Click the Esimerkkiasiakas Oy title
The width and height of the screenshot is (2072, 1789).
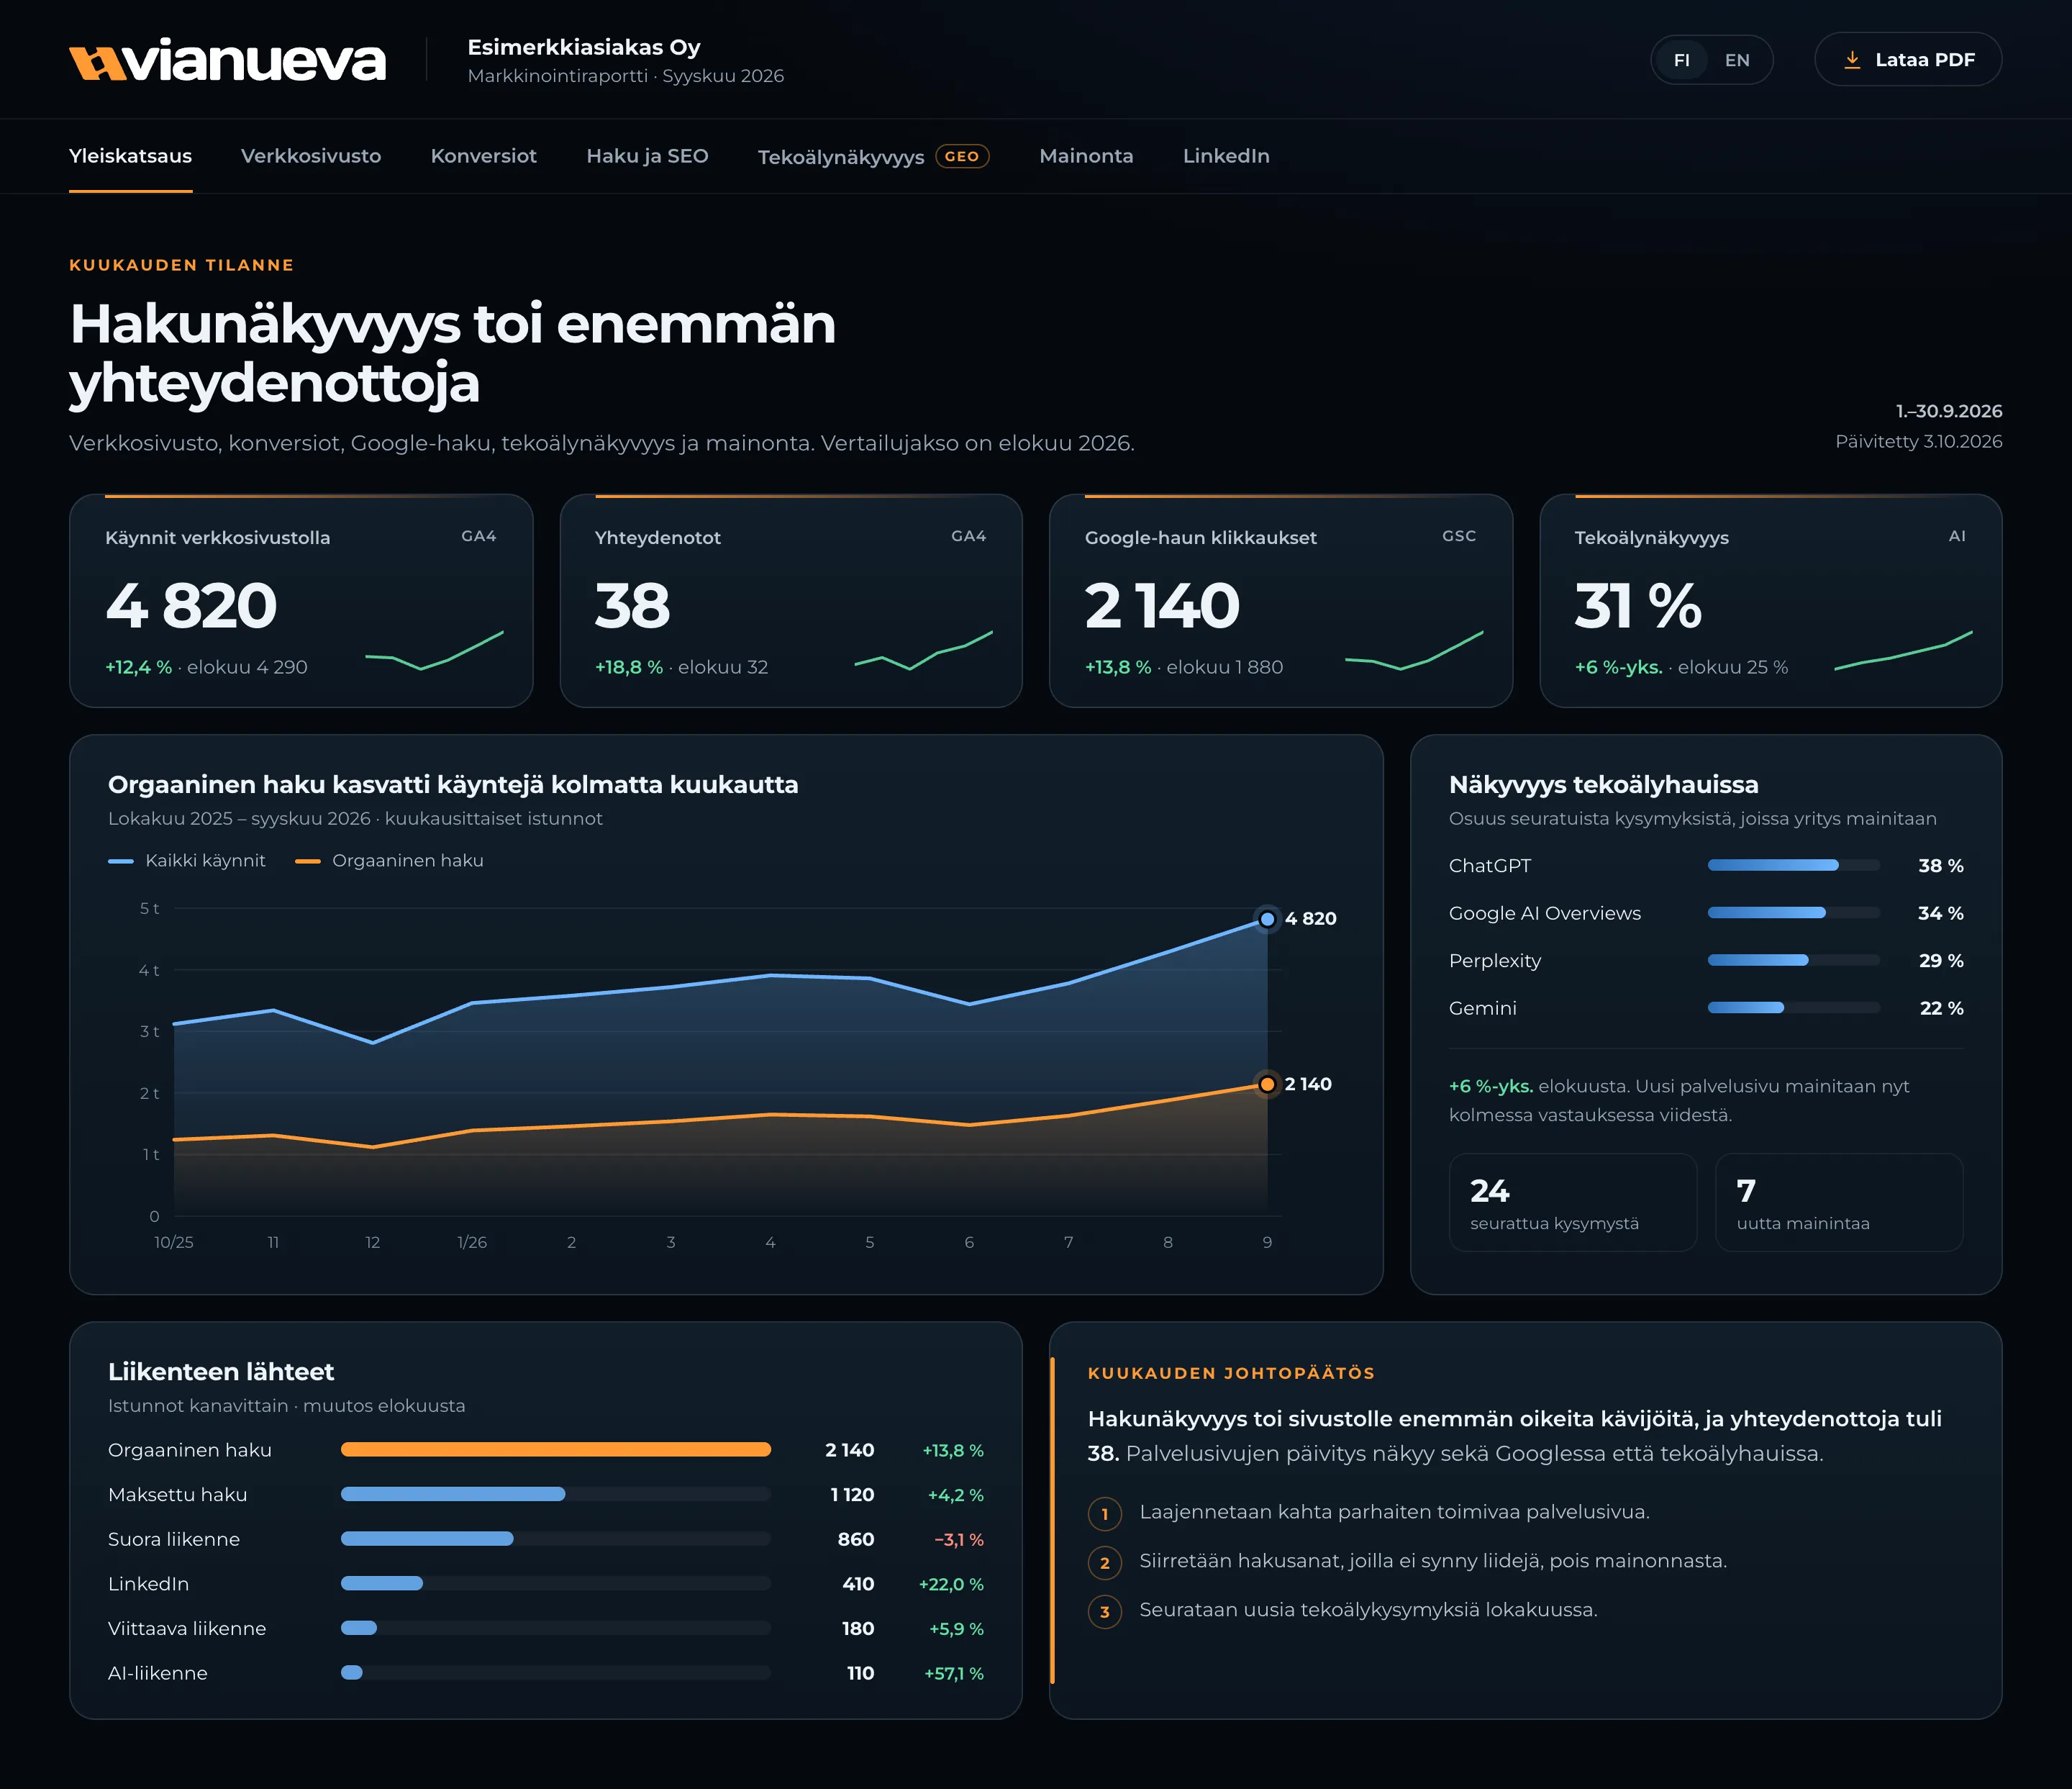click(x=584, y=47)
